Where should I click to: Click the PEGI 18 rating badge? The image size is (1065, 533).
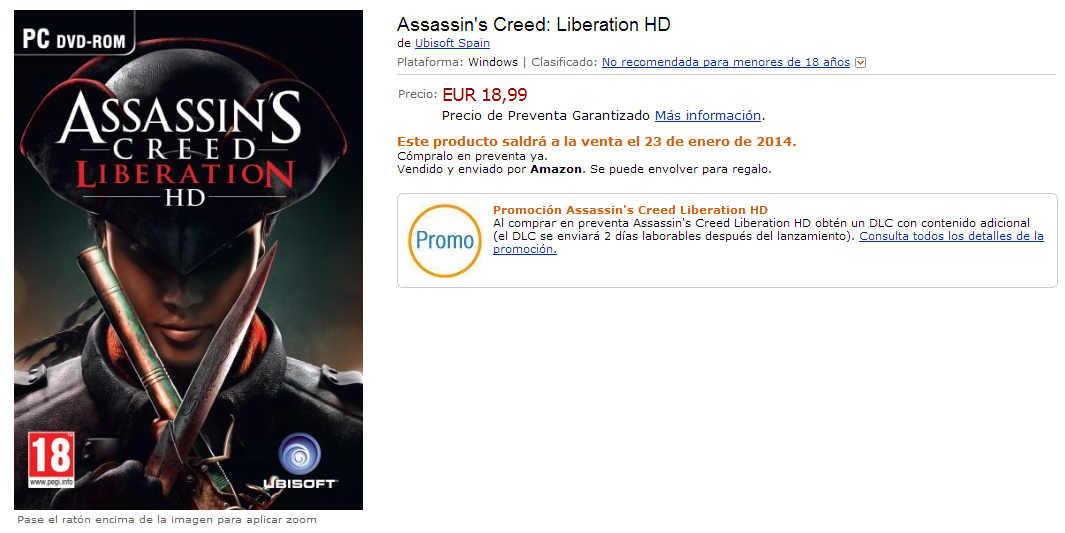(51, 458)
